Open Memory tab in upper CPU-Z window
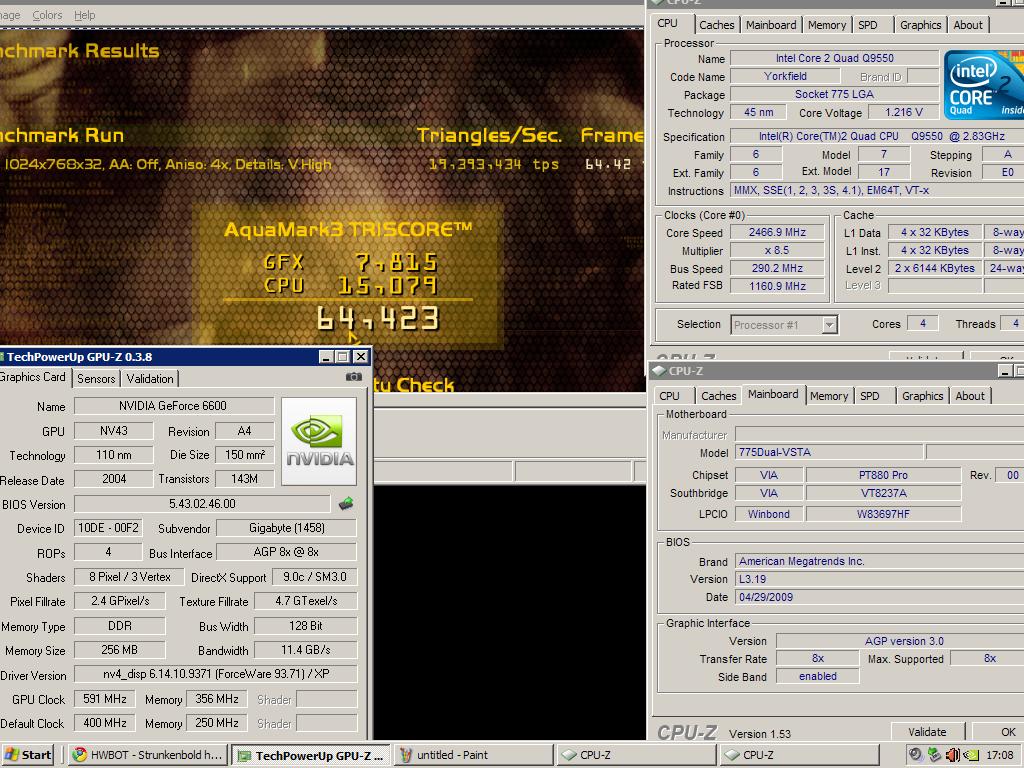The width and height of the screenshot is (1024, 768). 827,25
